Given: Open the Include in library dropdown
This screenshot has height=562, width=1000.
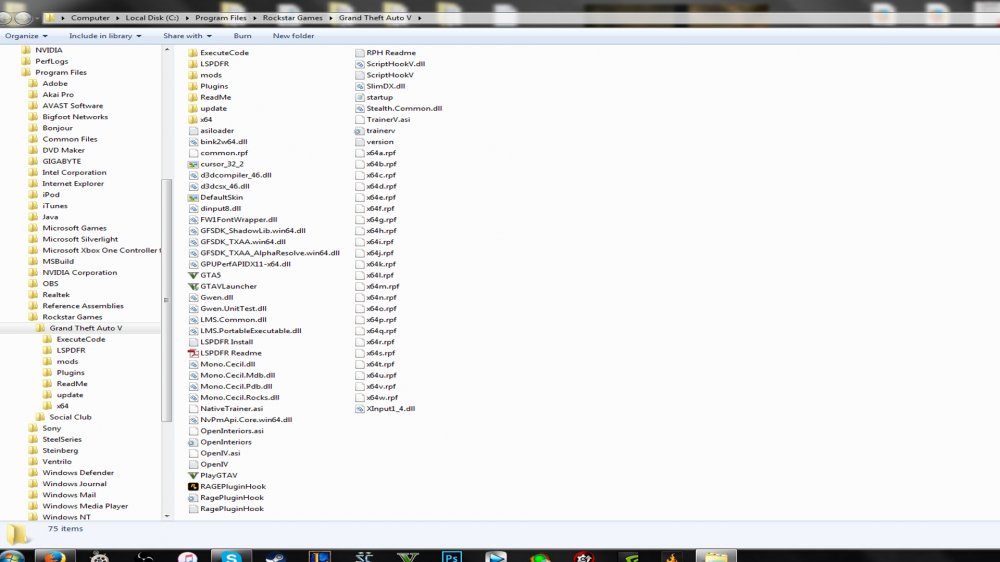Looking at the screenshot, I should point(105,36).
